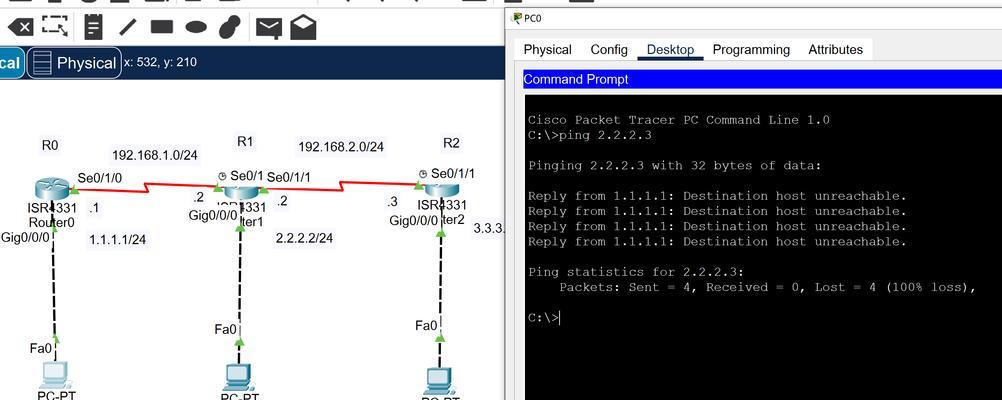The image size is (1002, 400).
Task: Click the R0 label
Action: point(50,145)
